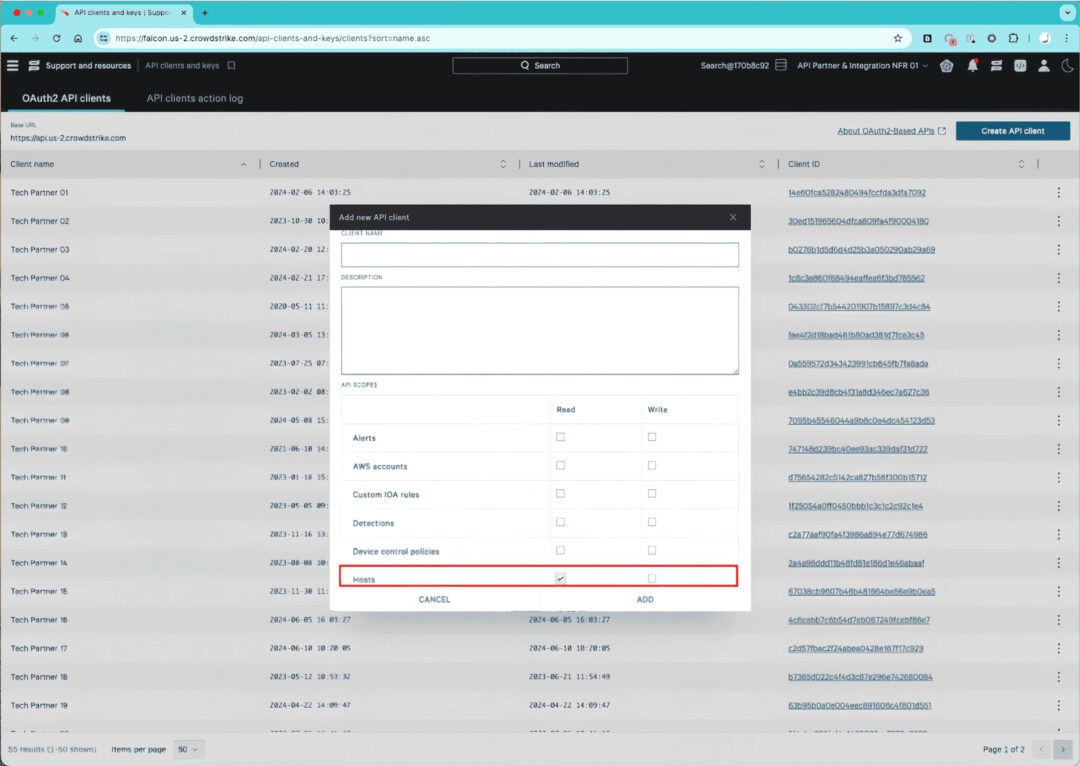Screen dimensions: 1080x766
Task: Open the hamburger navigation menu
Action: [x=12, y=65]
